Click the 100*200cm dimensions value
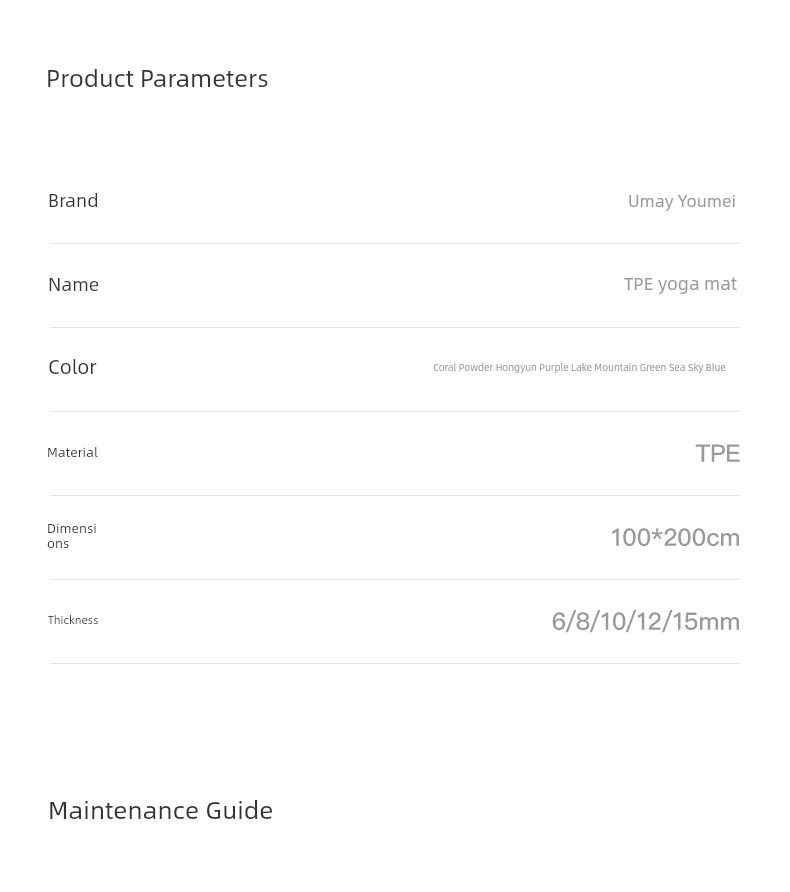The height and width of the screenshot is (892, 790). (x=675, y=538)
